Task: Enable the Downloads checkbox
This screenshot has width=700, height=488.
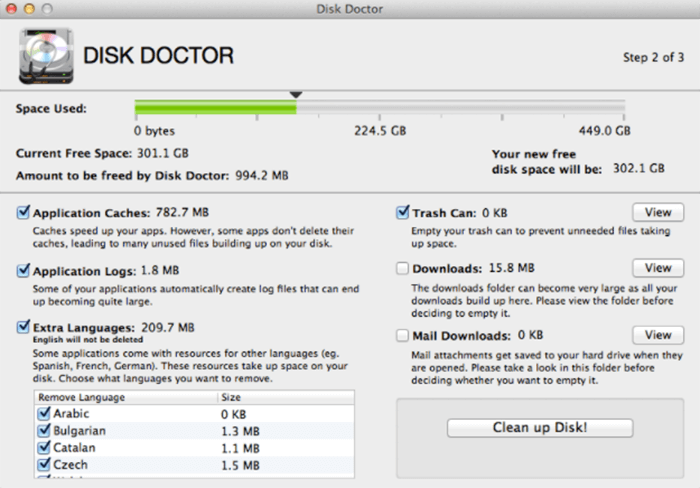Action: tap(402, 268)
